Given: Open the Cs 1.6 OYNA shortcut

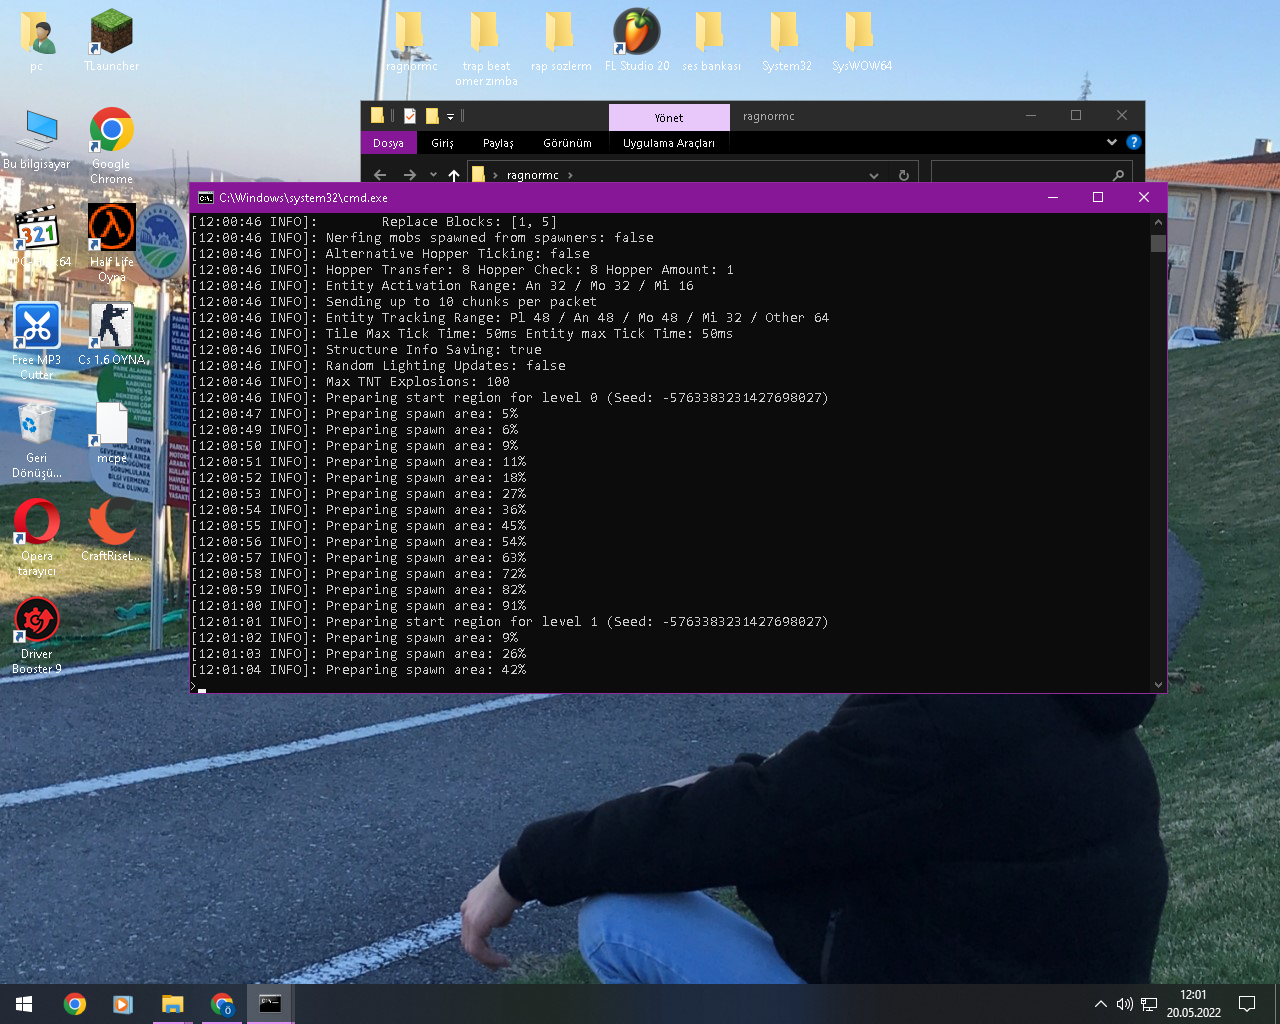Looking at the screenshot, I should 113,335.
